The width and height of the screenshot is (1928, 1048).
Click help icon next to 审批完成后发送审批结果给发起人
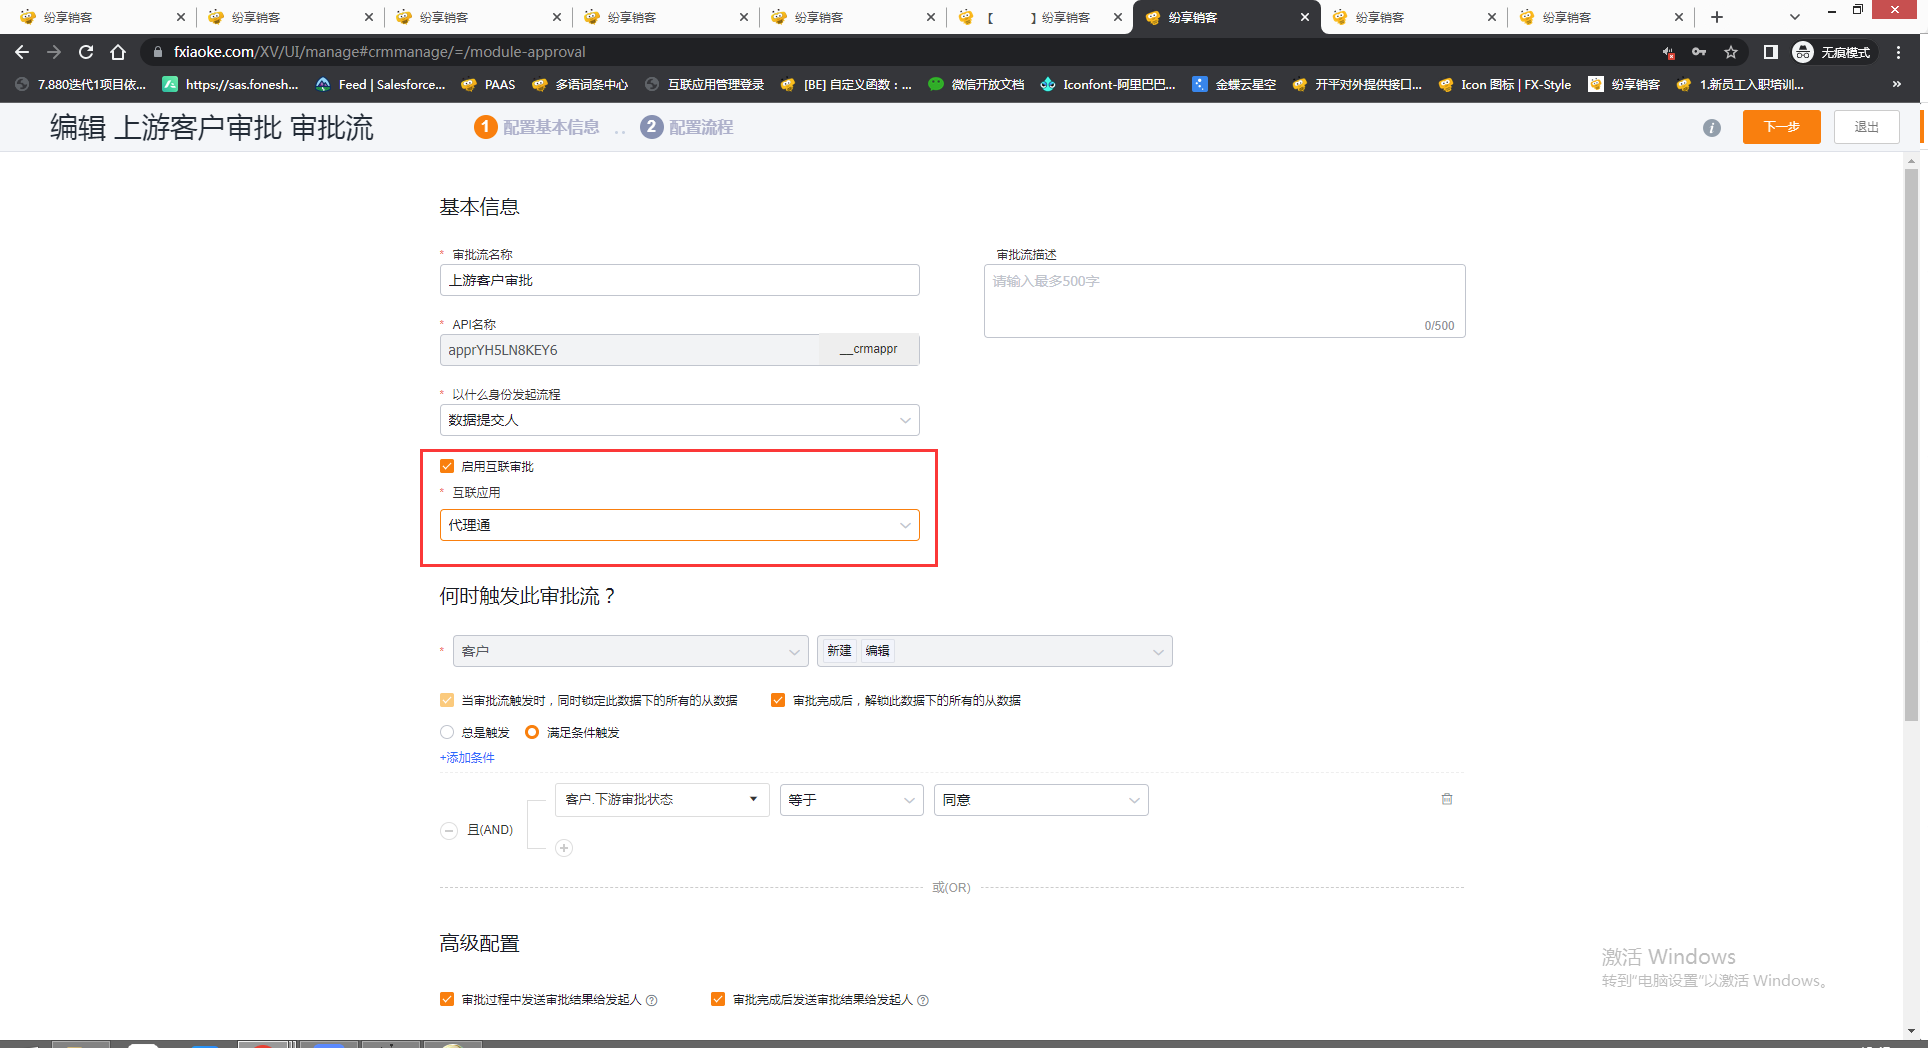[x=923, y=1000]
